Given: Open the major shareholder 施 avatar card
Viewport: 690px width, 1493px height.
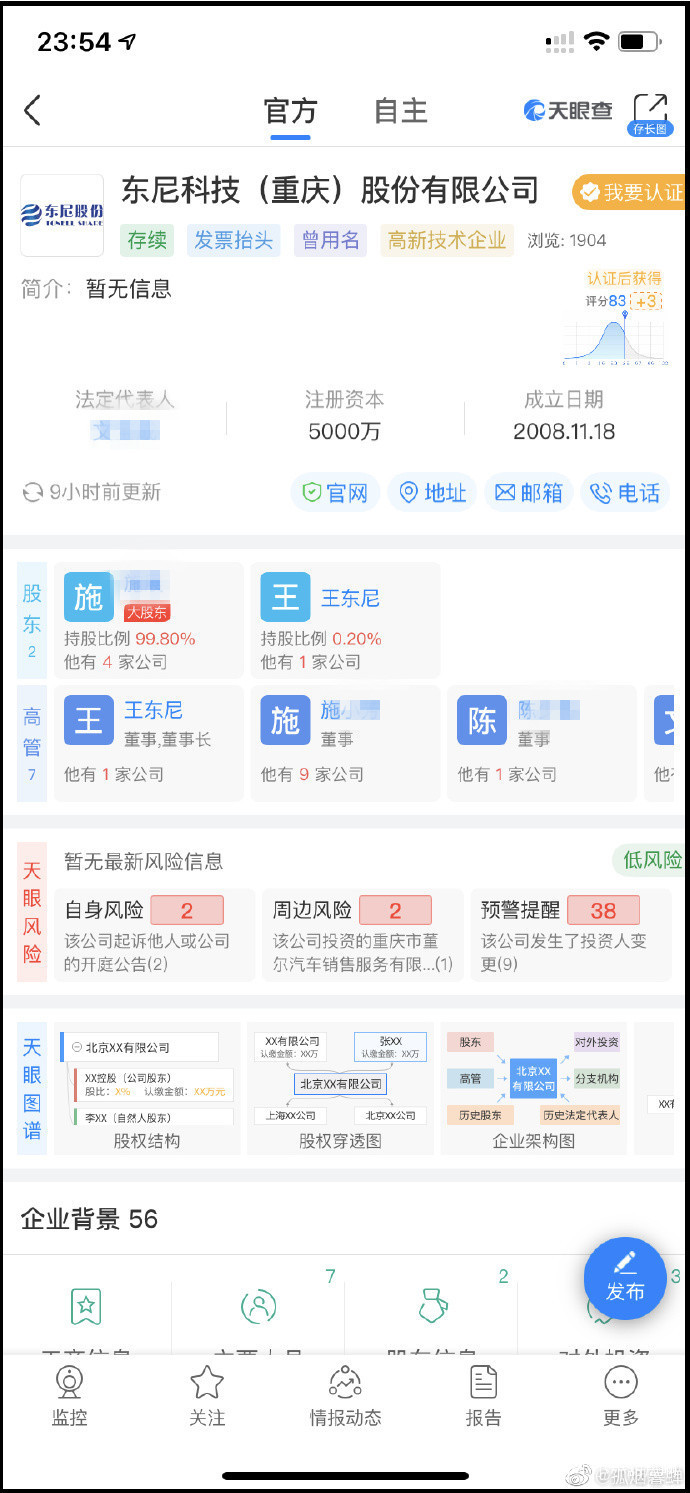Looking at the screenshot, I should (x=148, y=620).
